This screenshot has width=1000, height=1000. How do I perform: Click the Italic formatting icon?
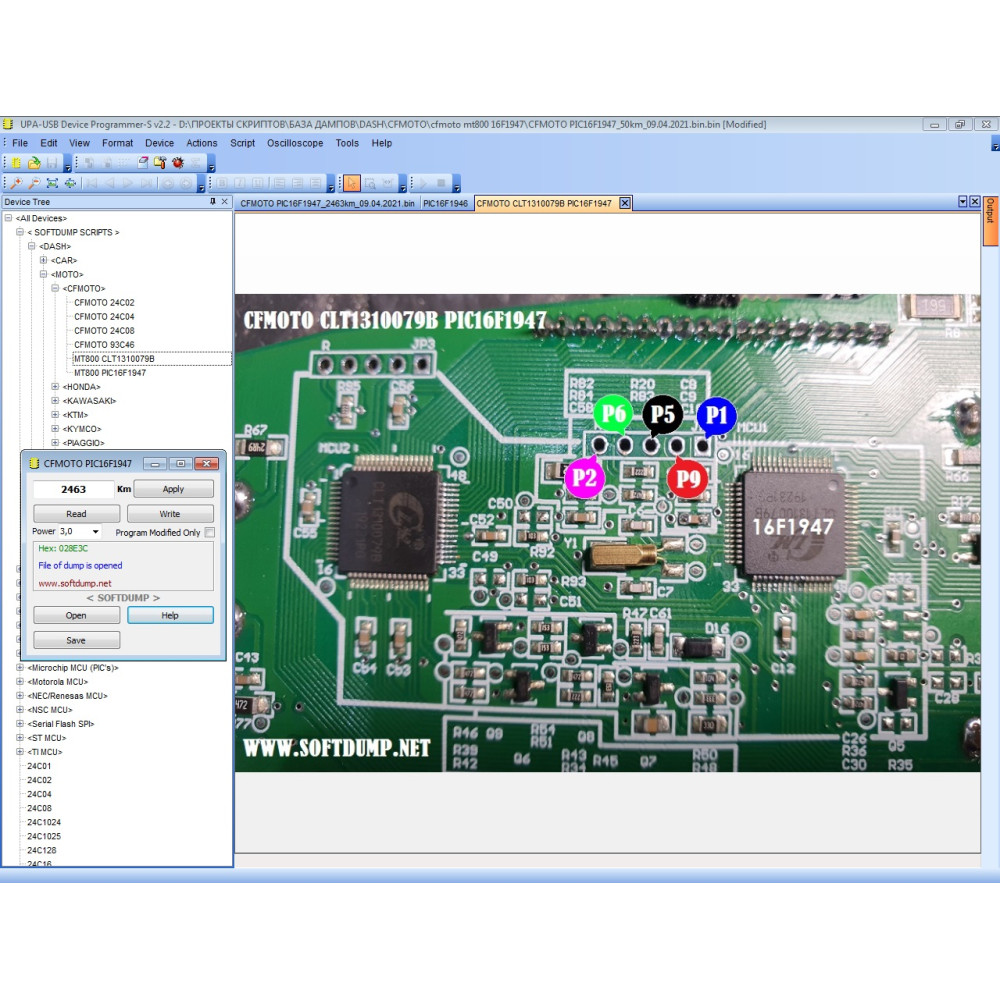pos(240,184)
